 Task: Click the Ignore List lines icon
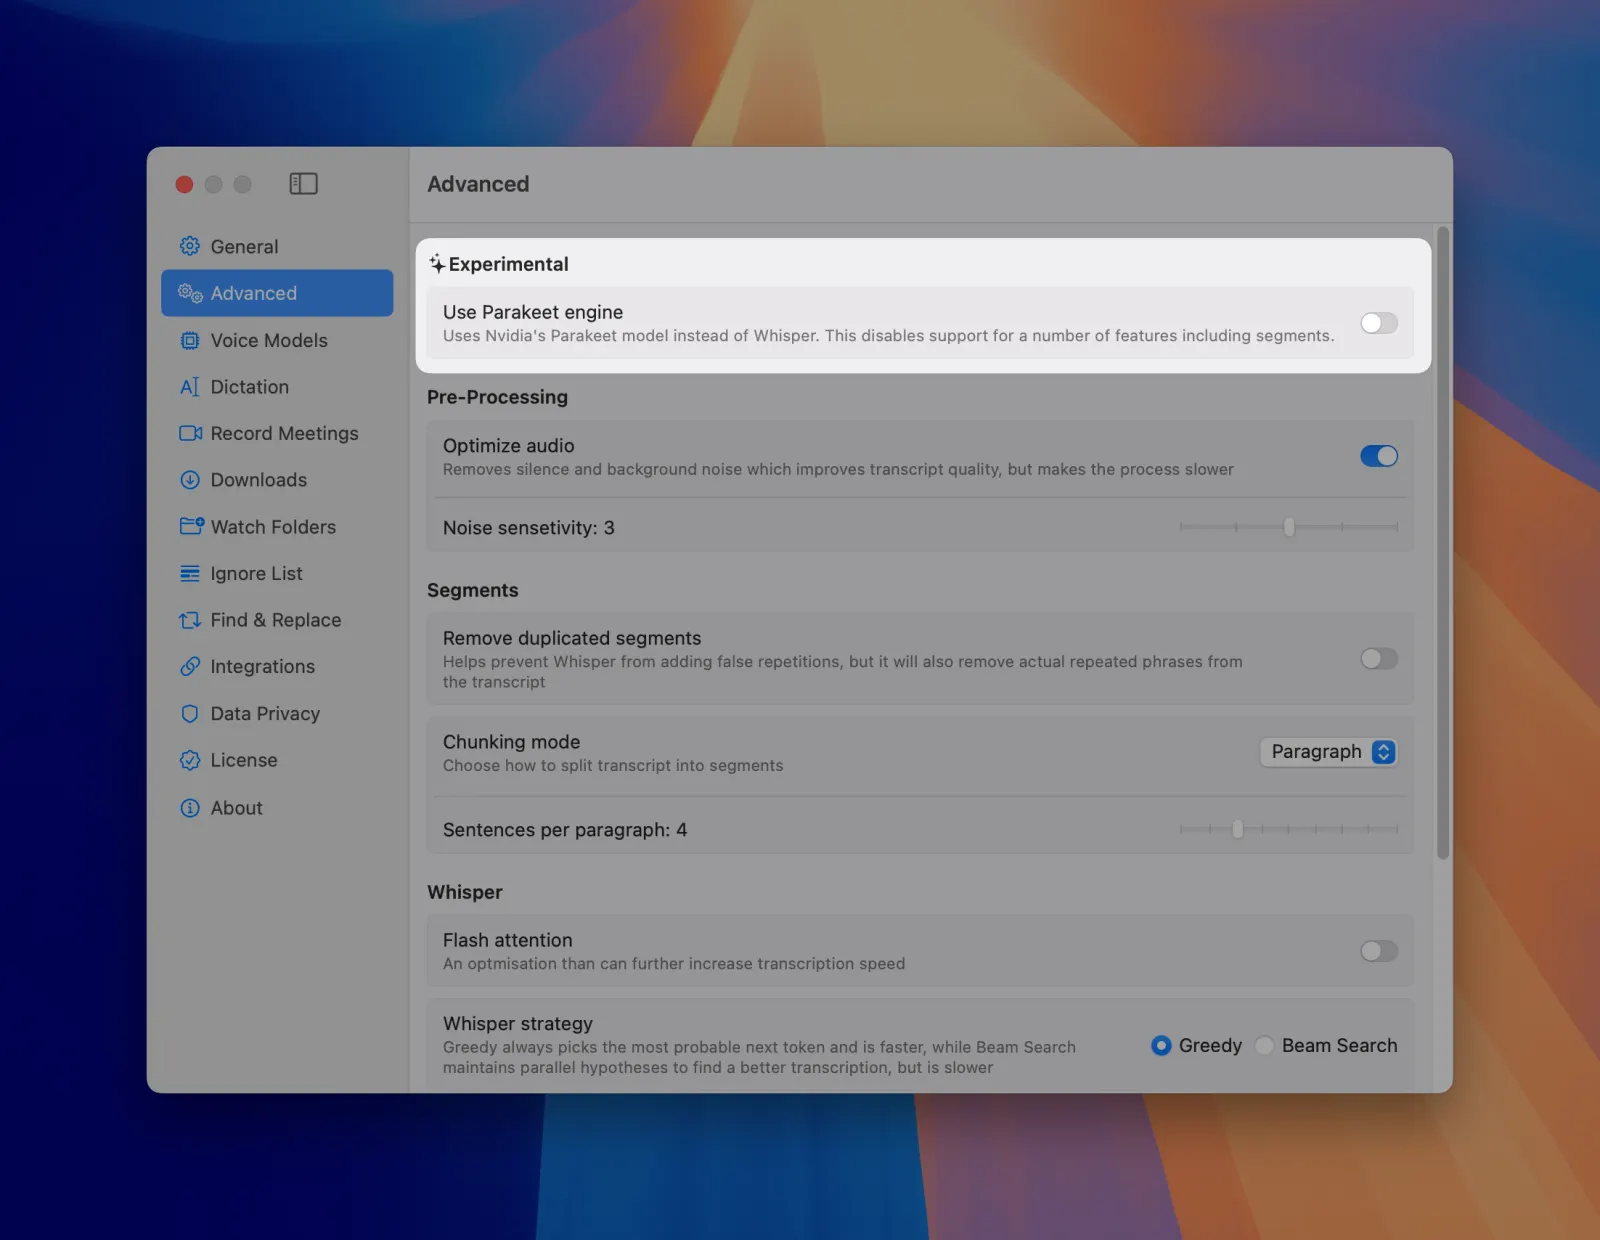coord(190,573)
